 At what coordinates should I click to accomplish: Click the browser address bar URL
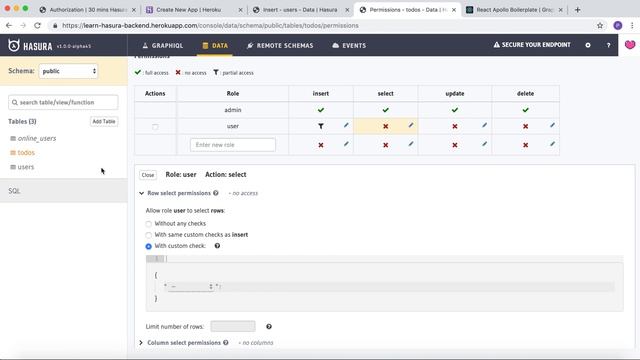(x=210, y=25)
